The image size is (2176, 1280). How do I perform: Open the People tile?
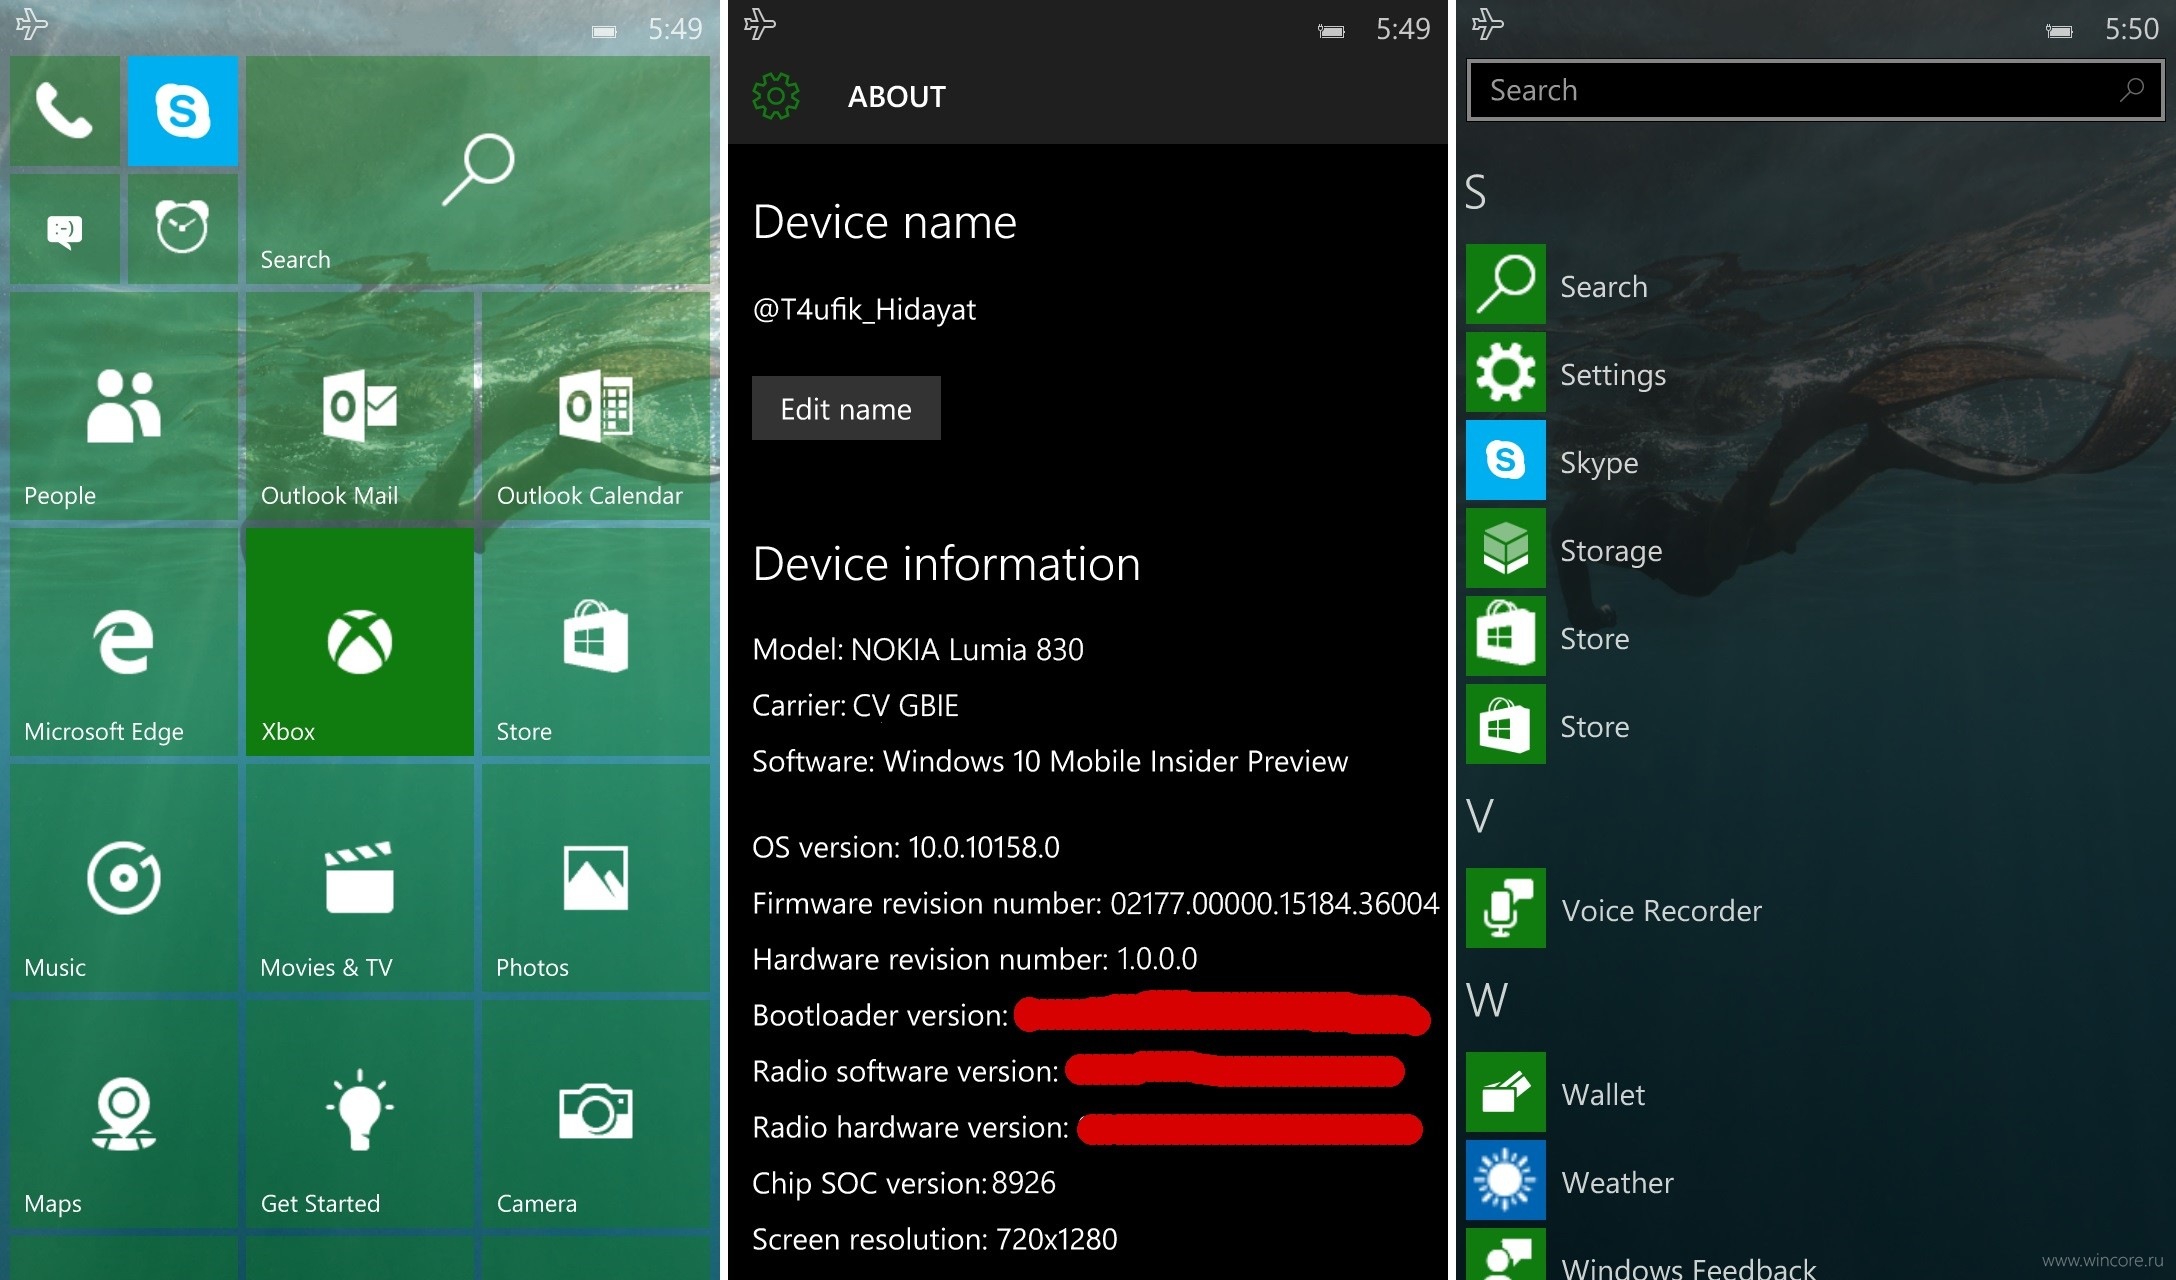[124, 406]
